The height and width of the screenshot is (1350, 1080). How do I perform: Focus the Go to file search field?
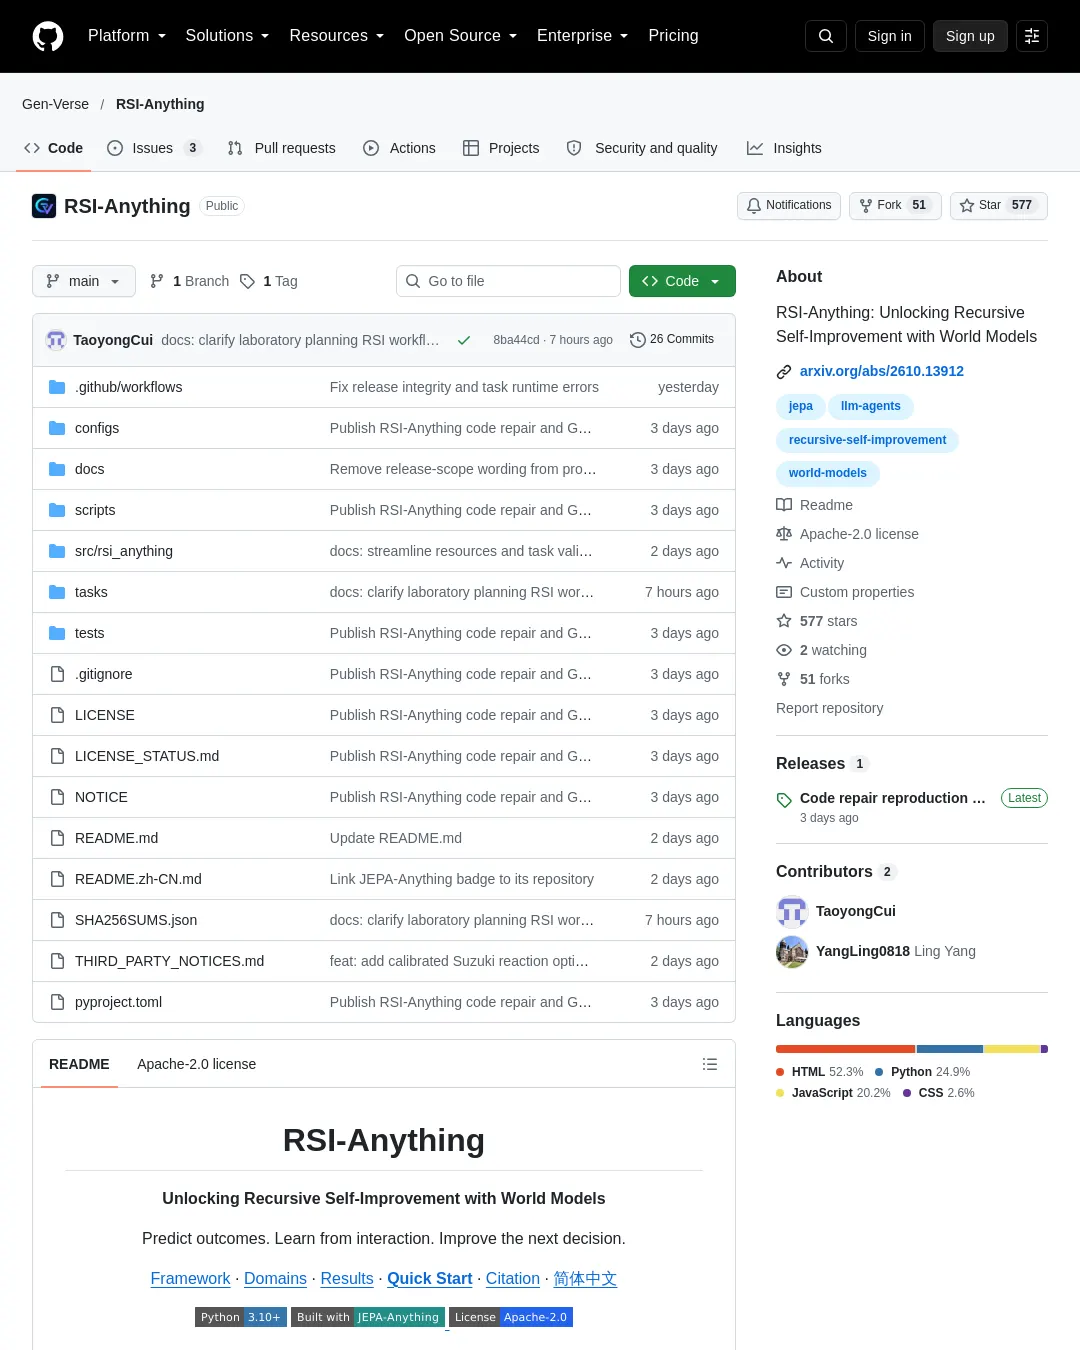tap(508, 281)
